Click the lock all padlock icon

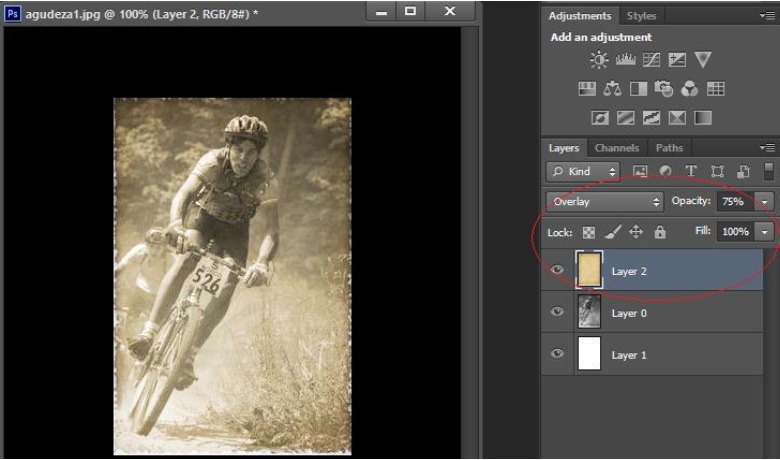659,232
